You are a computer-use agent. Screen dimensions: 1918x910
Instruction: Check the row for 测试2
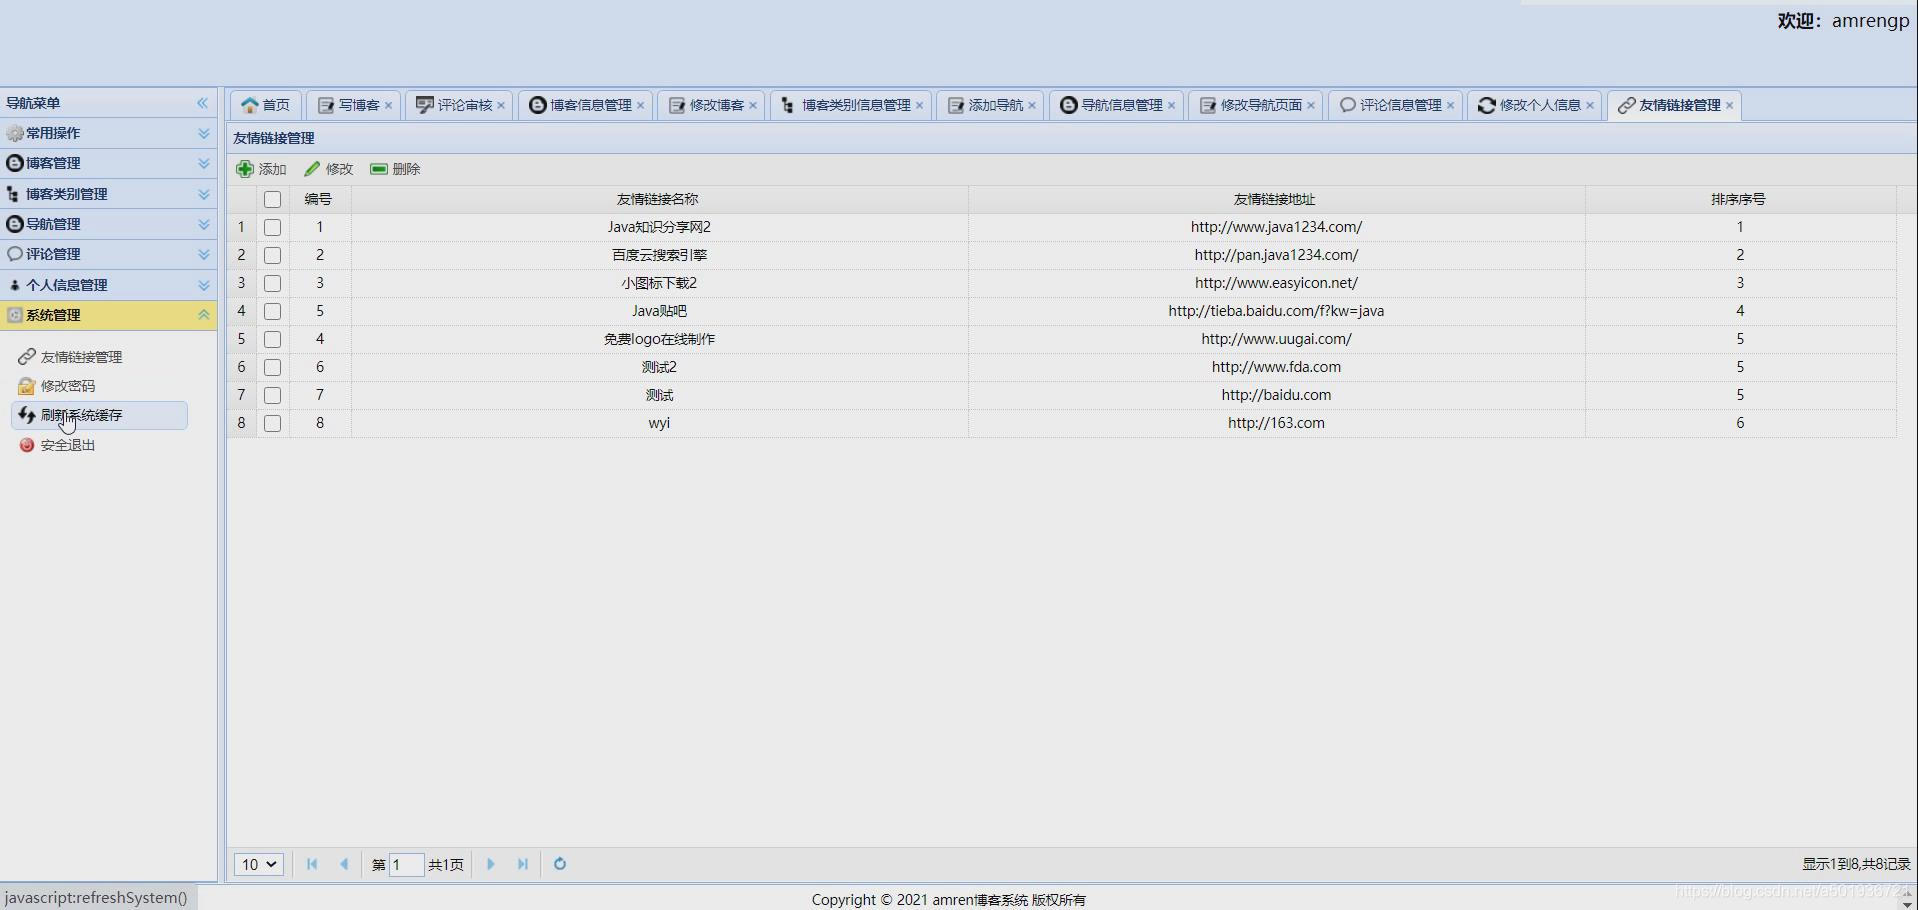[x=272, y=368]
